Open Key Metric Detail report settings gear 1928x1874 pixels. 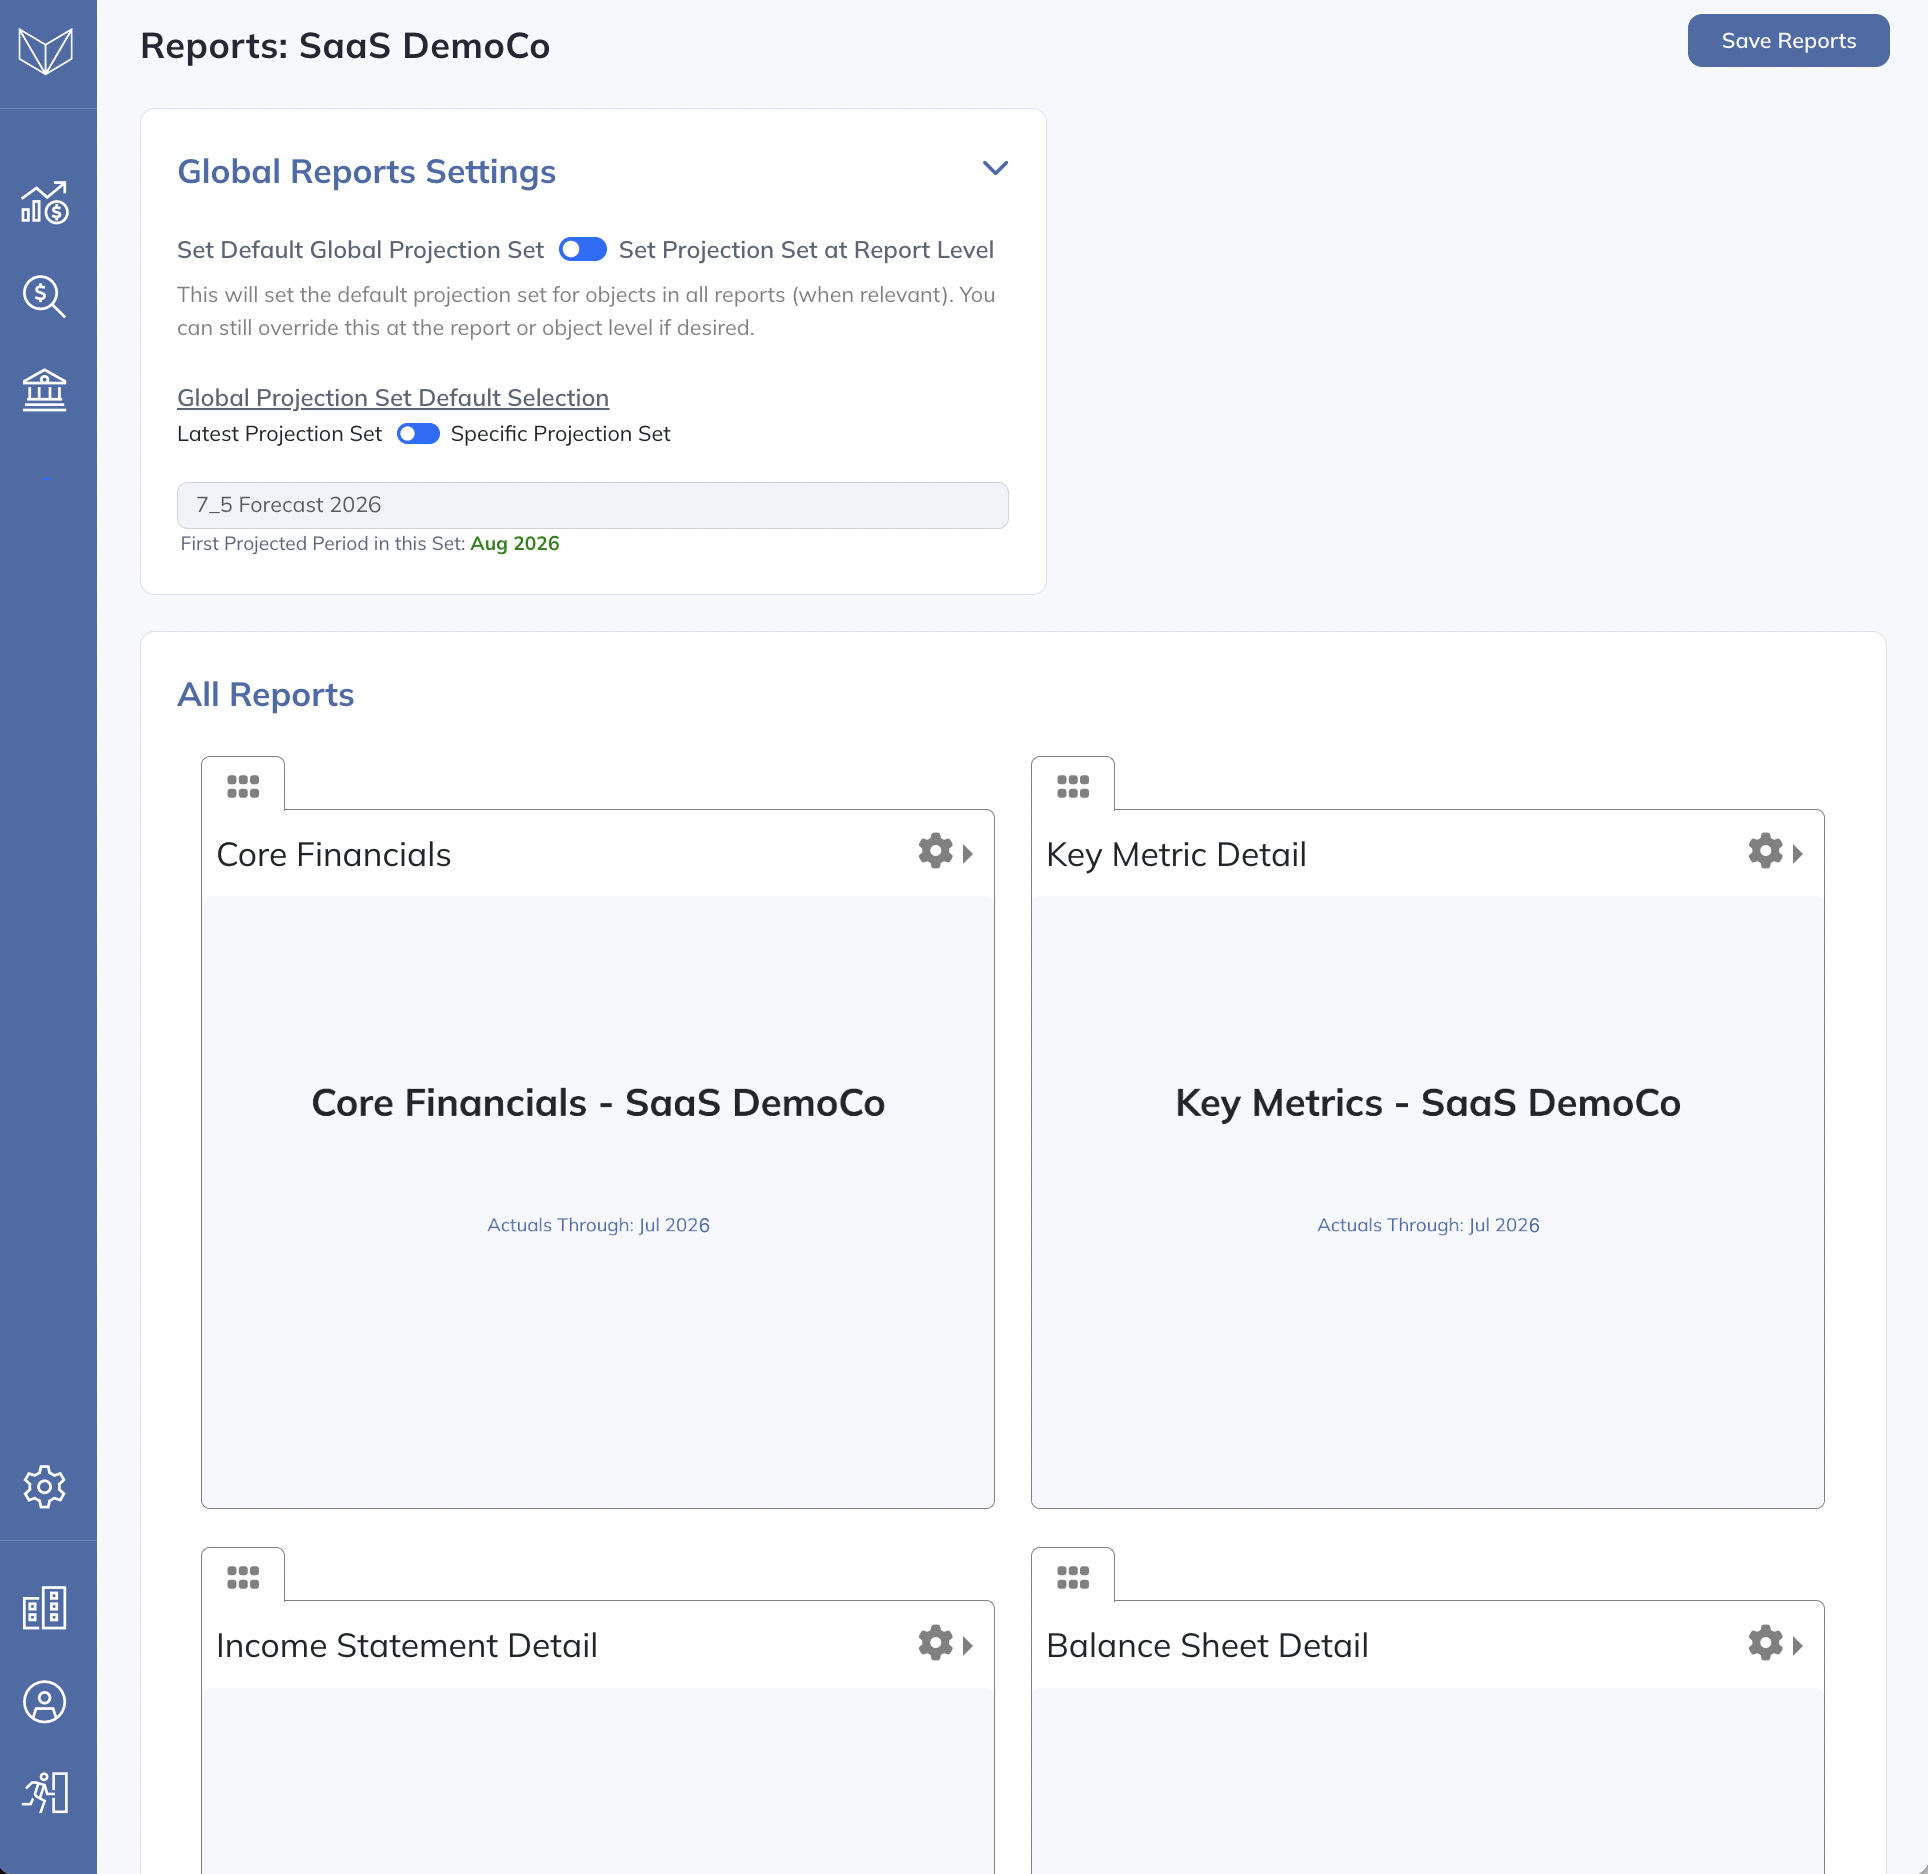(1766, 851)
